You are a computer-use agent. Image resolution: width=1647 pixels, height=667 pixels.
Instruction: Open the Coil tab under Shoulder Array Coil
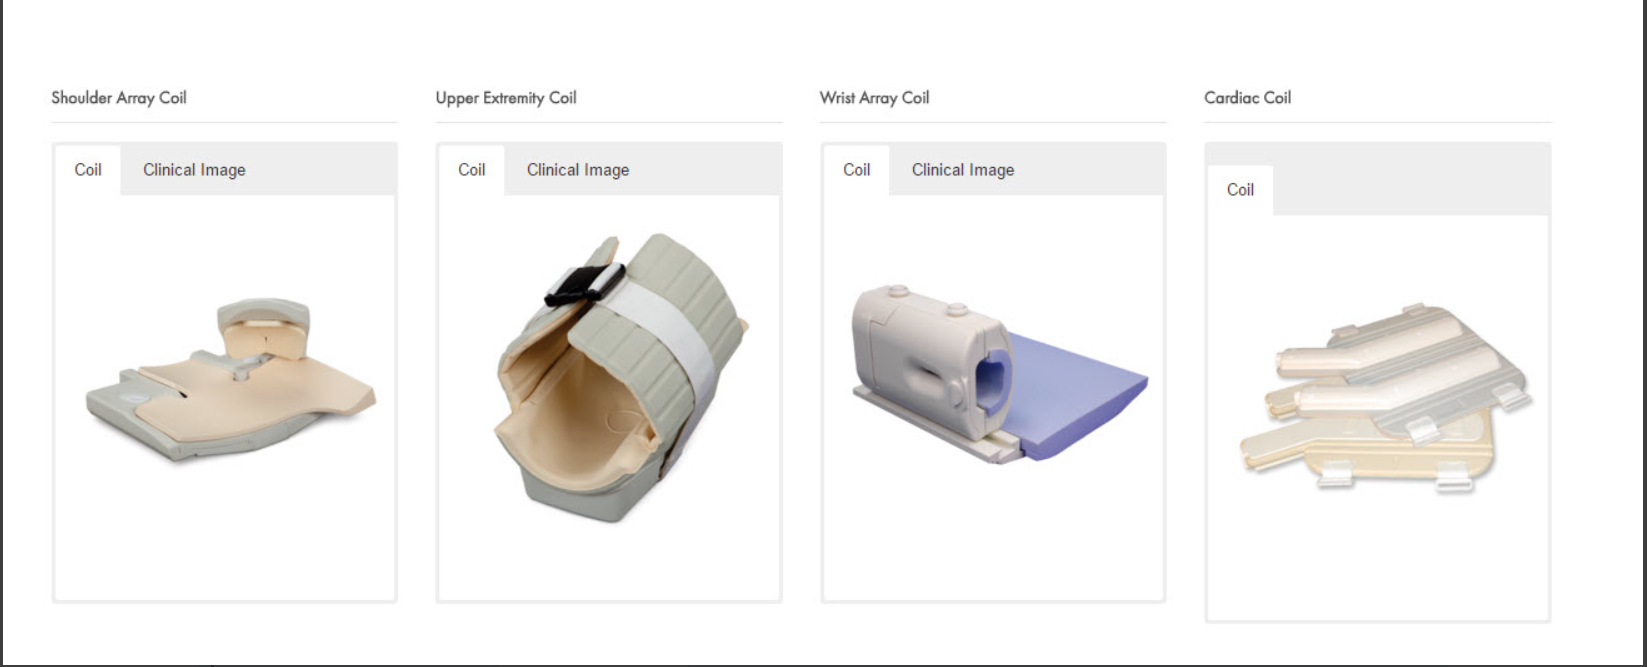(88, 170)
